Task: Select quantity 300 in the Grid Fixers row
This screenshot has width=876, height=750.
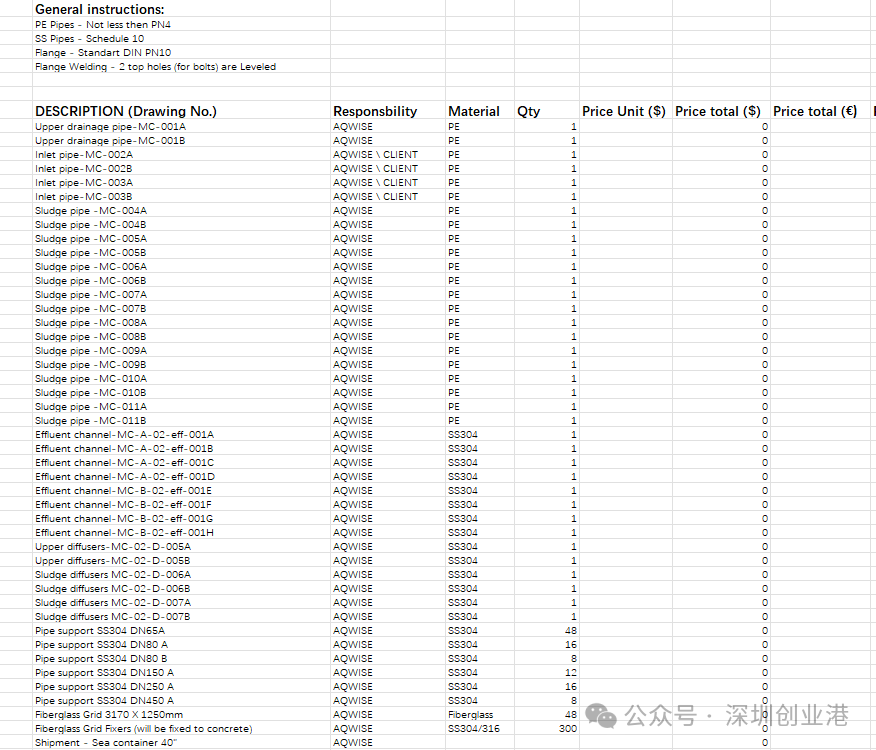Action: tap(546, 728)
